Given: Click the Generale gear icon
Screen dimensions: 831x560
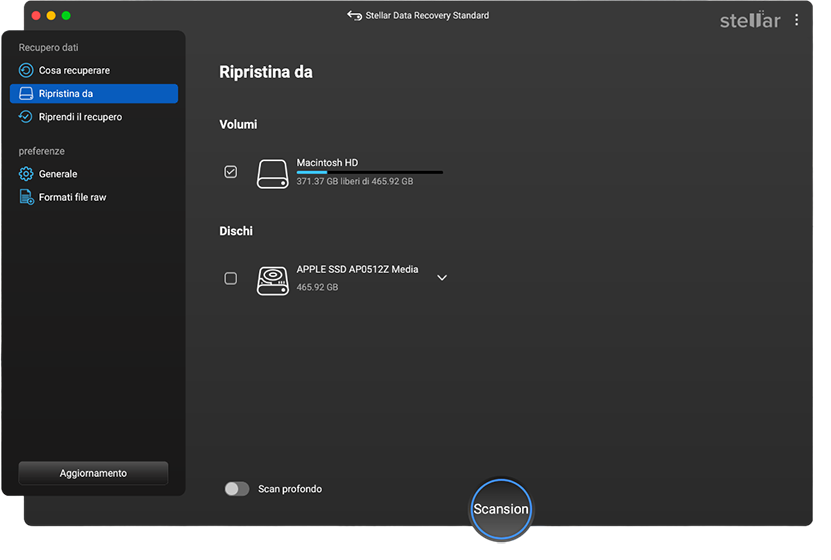Looking at the screenshot, I should coord(25,174).
